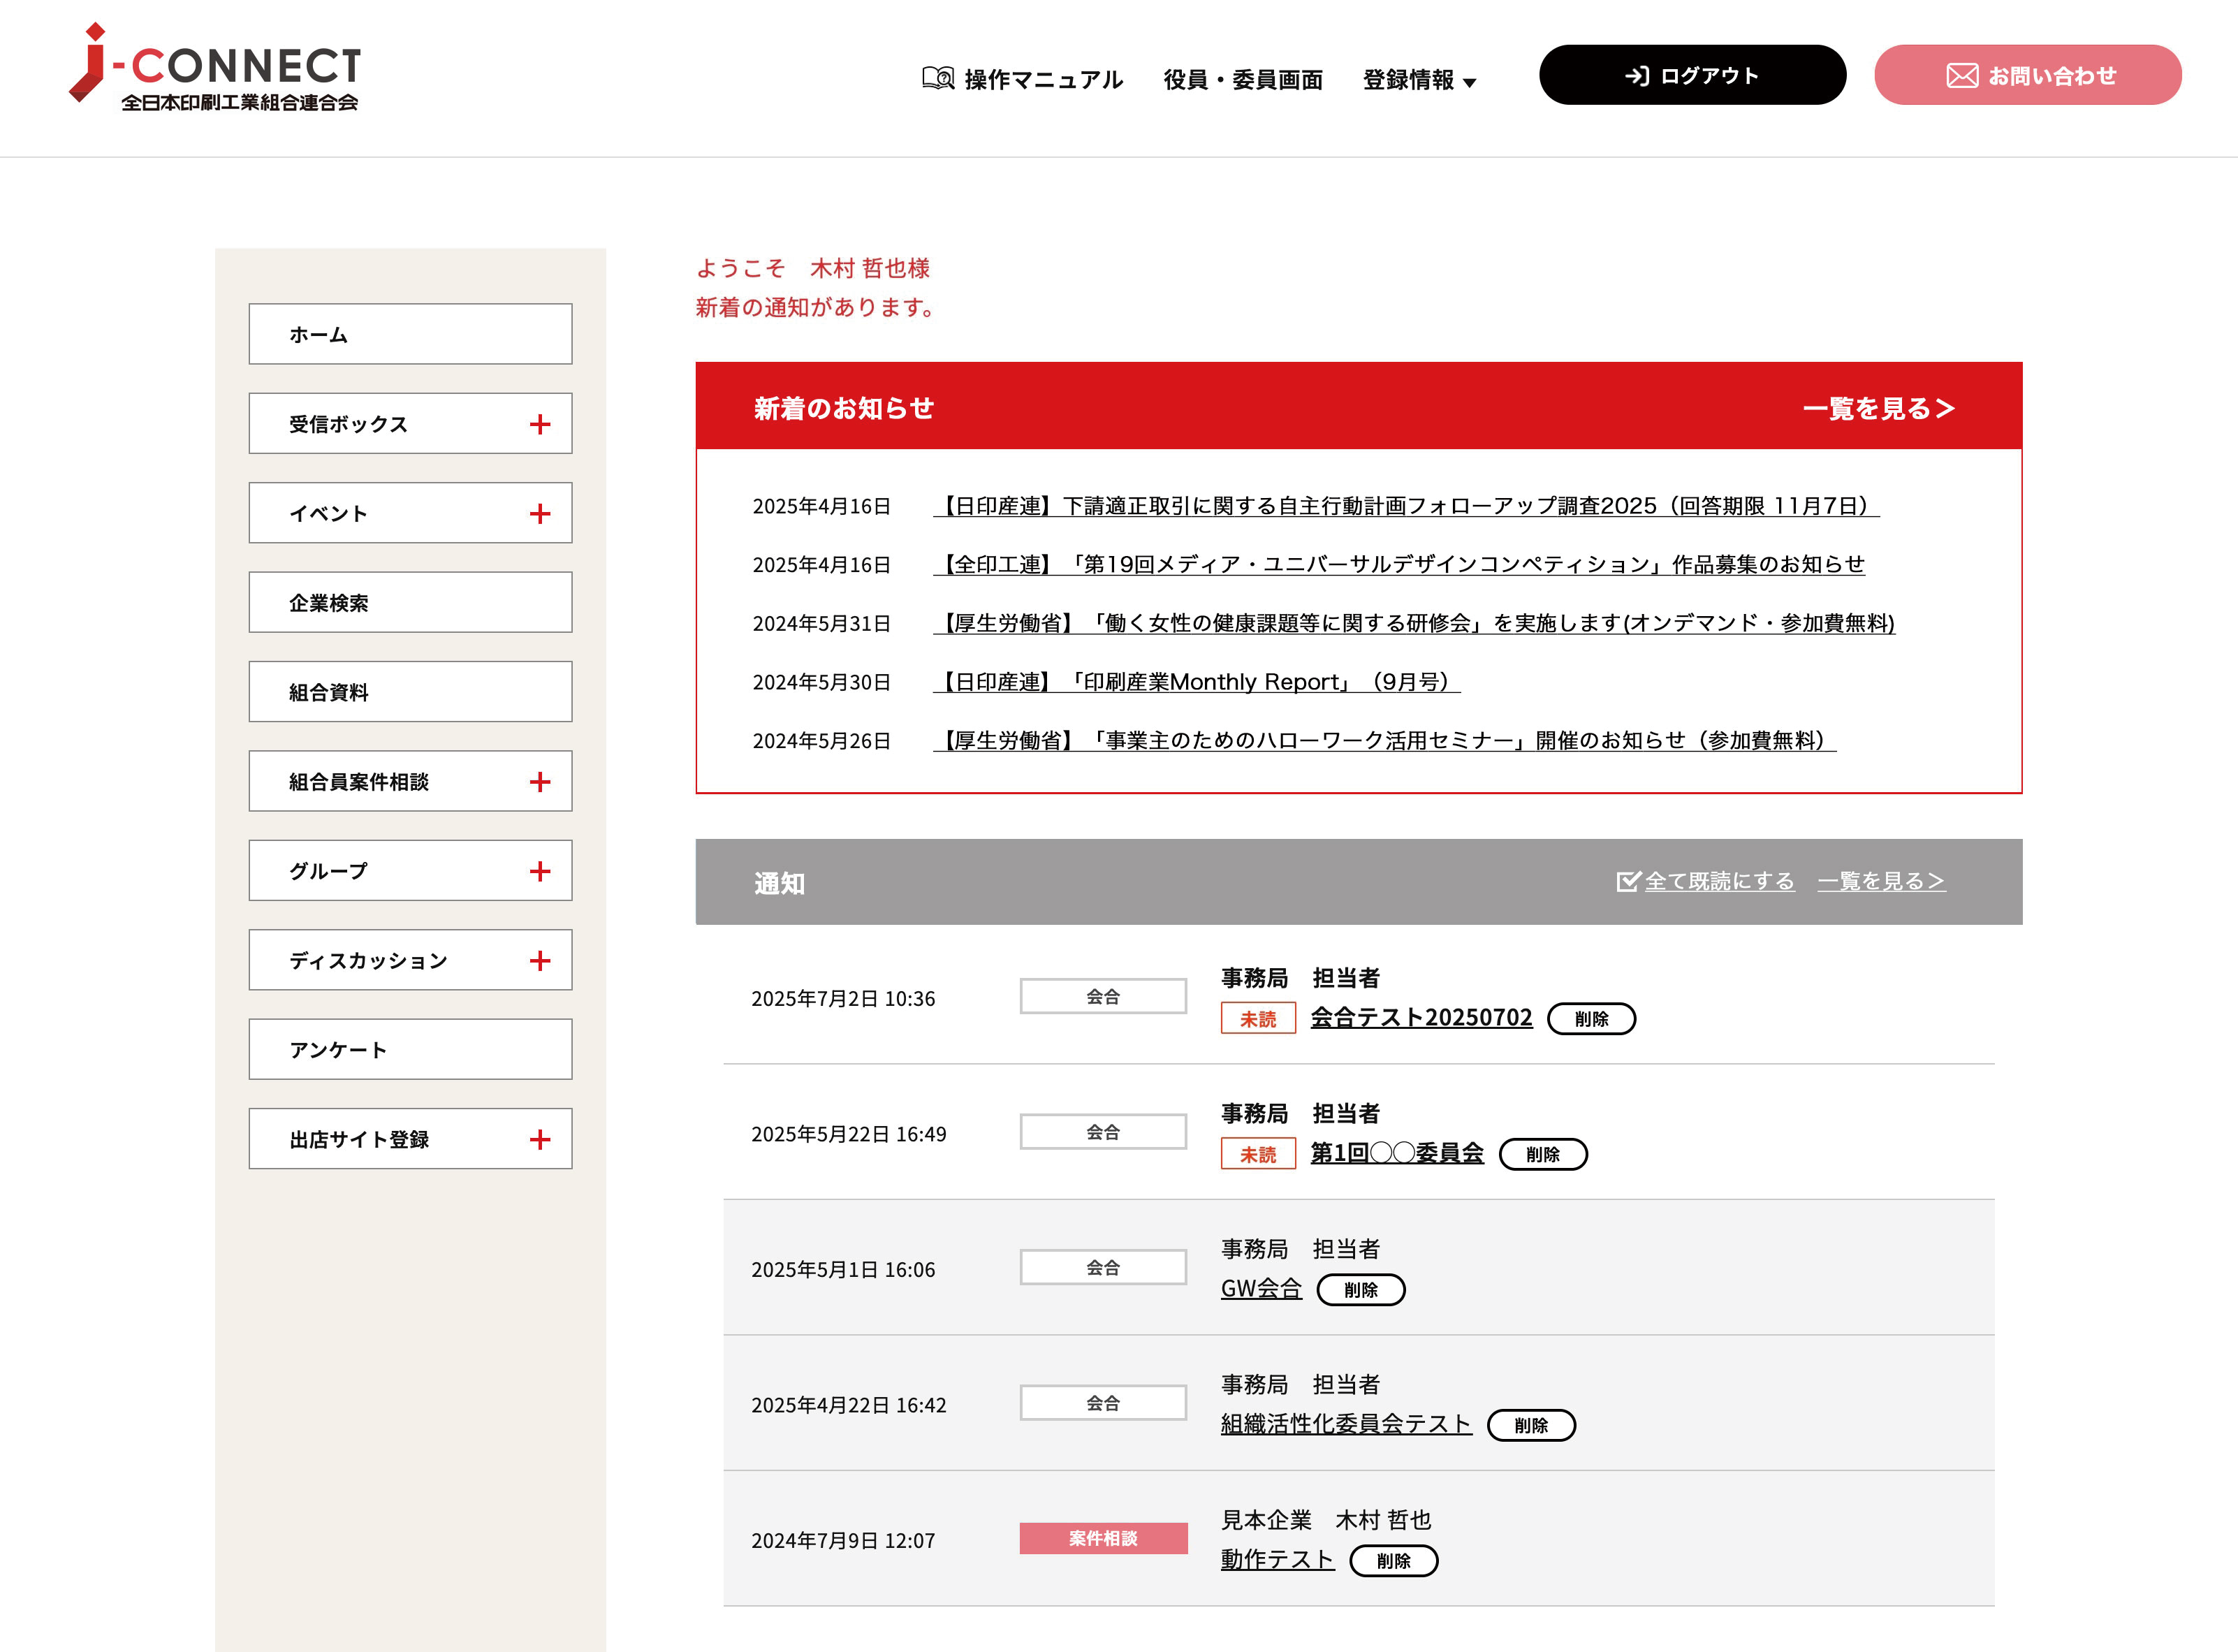
Task: Open 操作マニュアル in the top navigation
Action: point(1043,79)
